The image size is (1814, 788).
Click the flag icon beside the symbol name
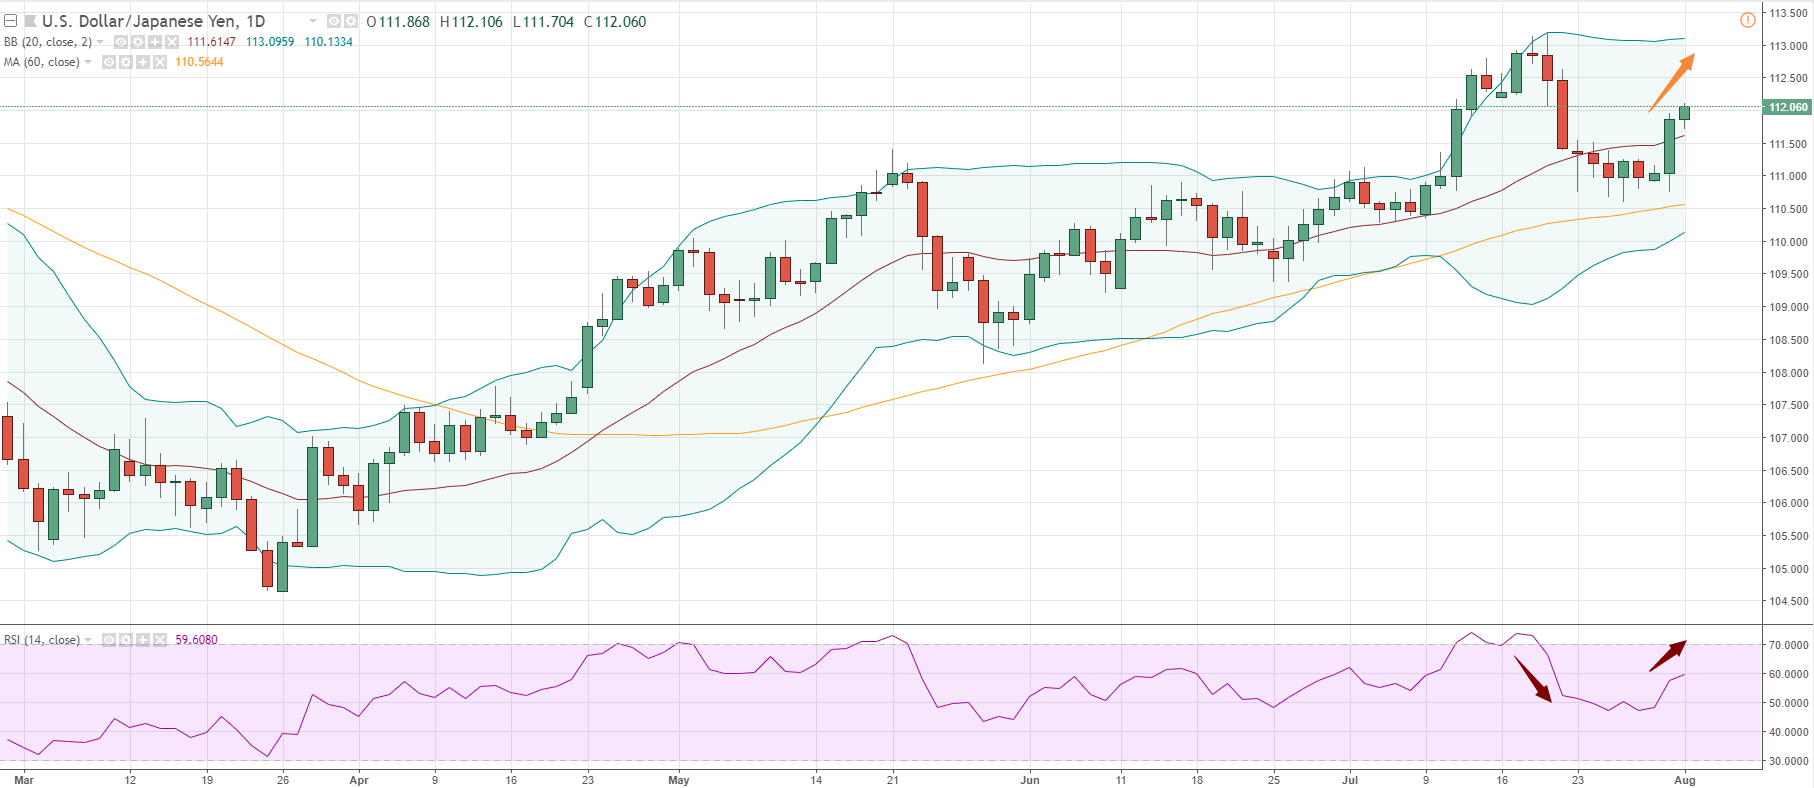(x=30, y=21)
